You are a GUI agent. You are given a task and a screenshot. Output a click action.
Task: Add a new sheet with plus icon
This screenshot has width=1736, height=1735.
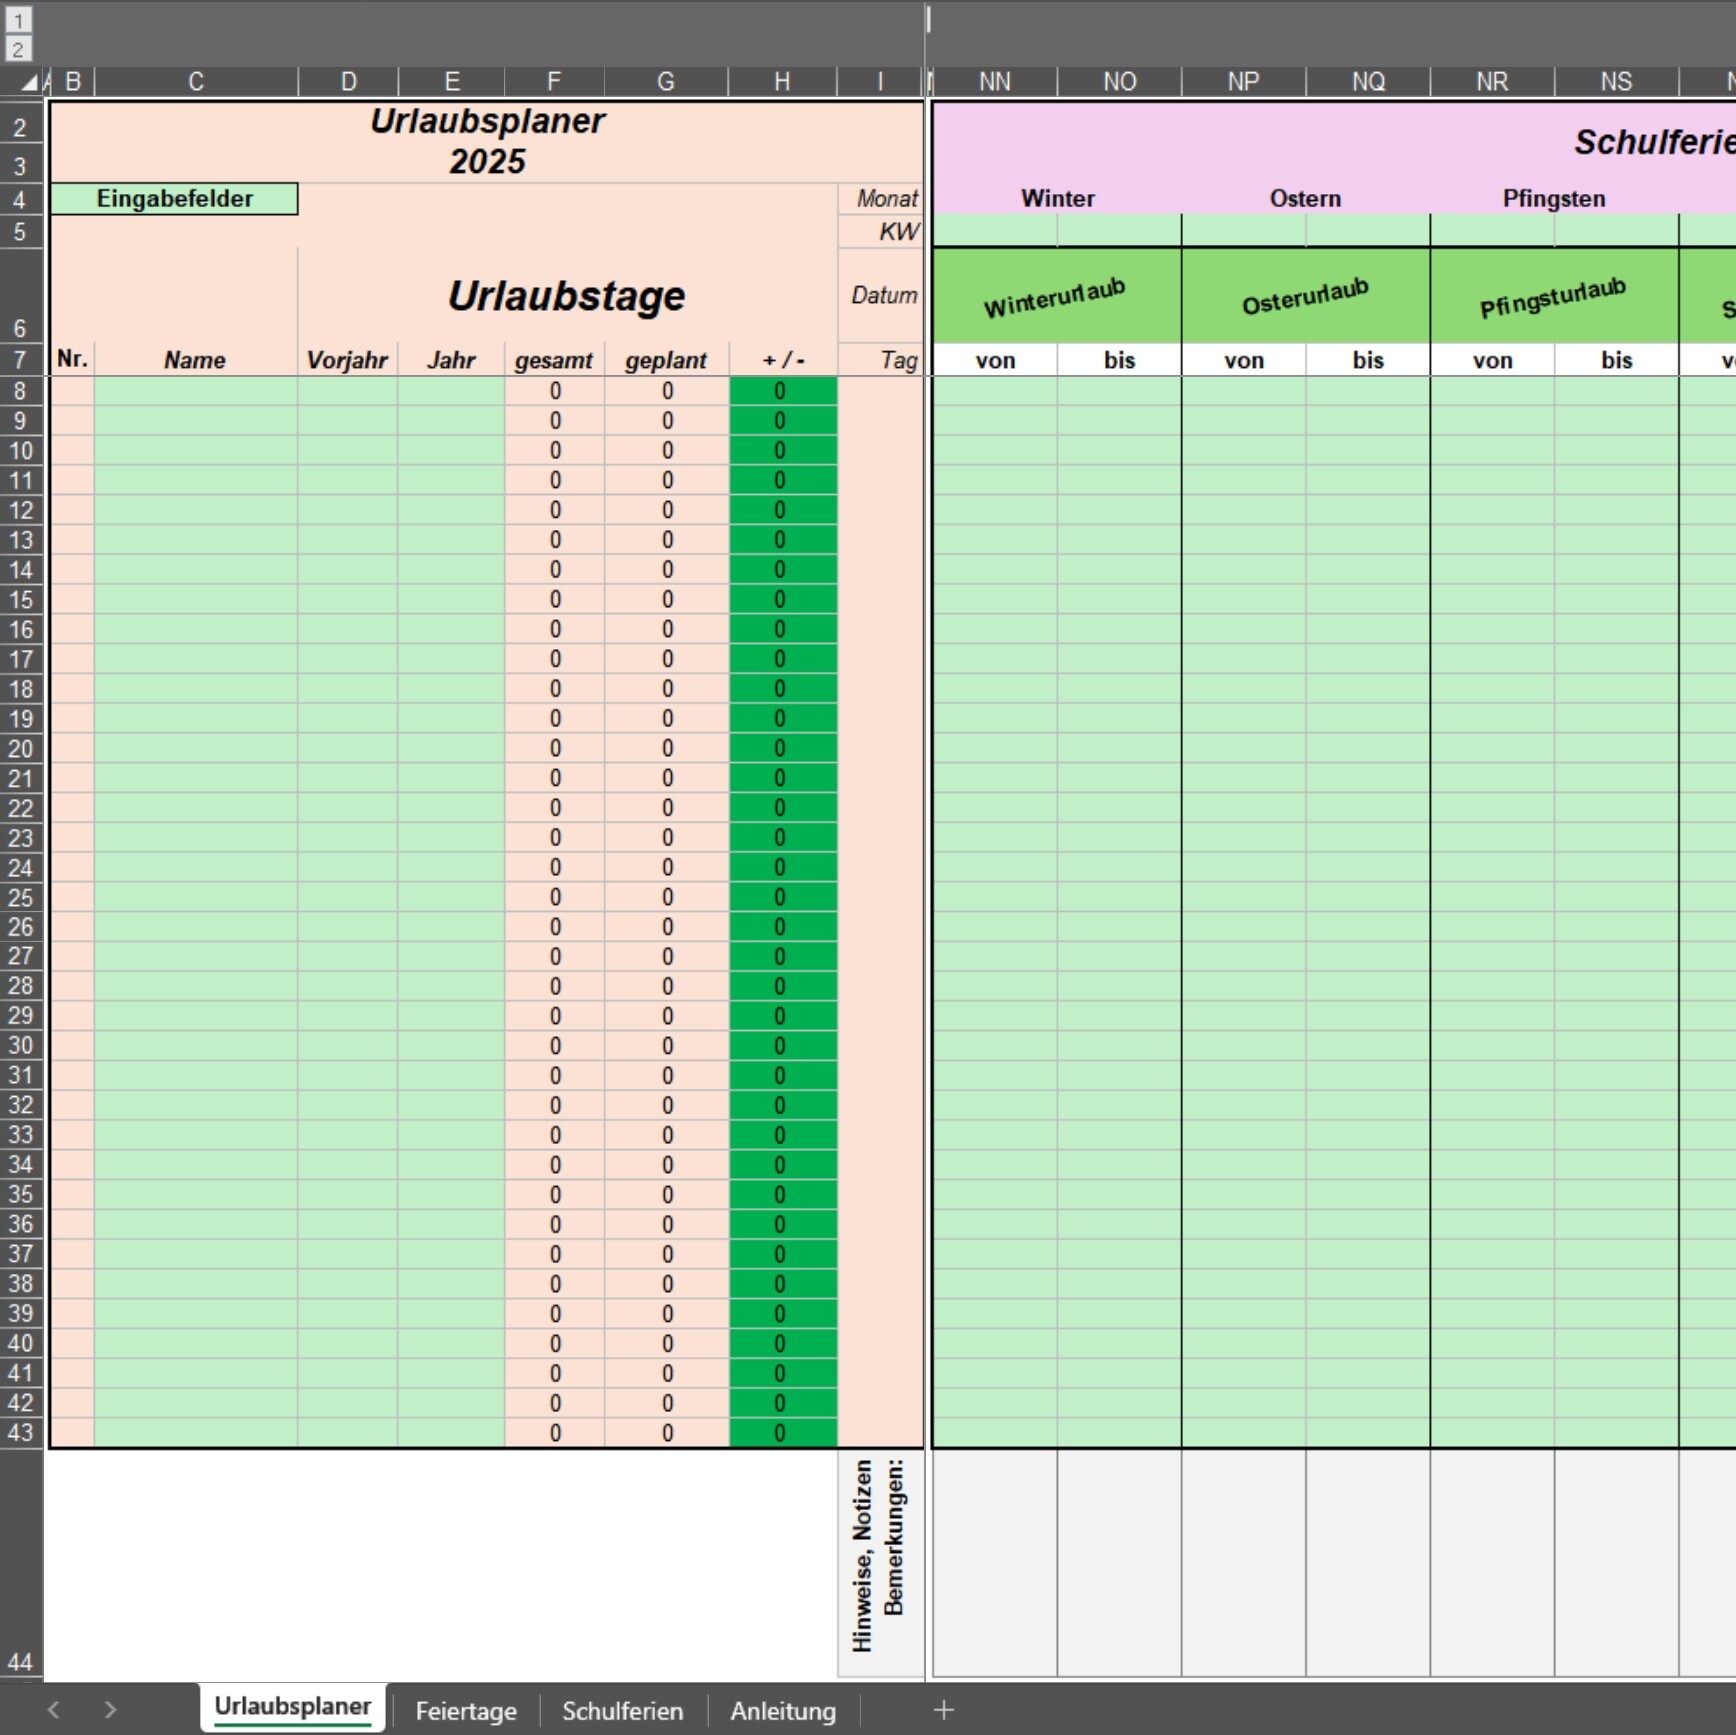(943, 1710)
